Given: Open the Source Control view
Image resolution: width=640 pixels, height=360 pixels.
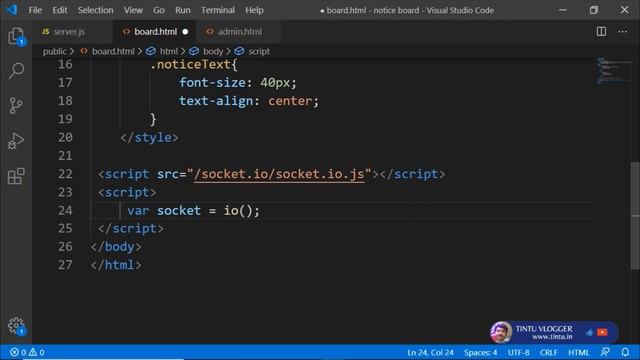Looking at the screenshot, I should (x=16, y=106).
